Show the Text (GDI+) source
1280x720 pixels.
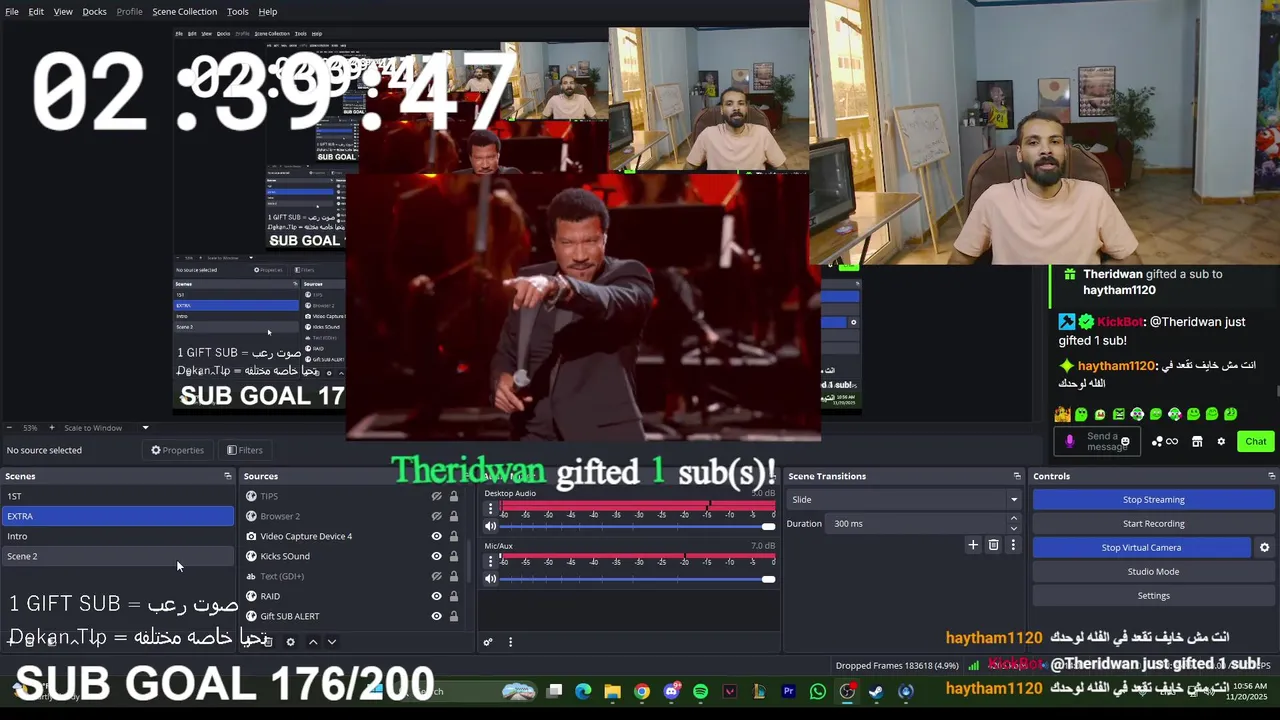click(x=436, y=576)
